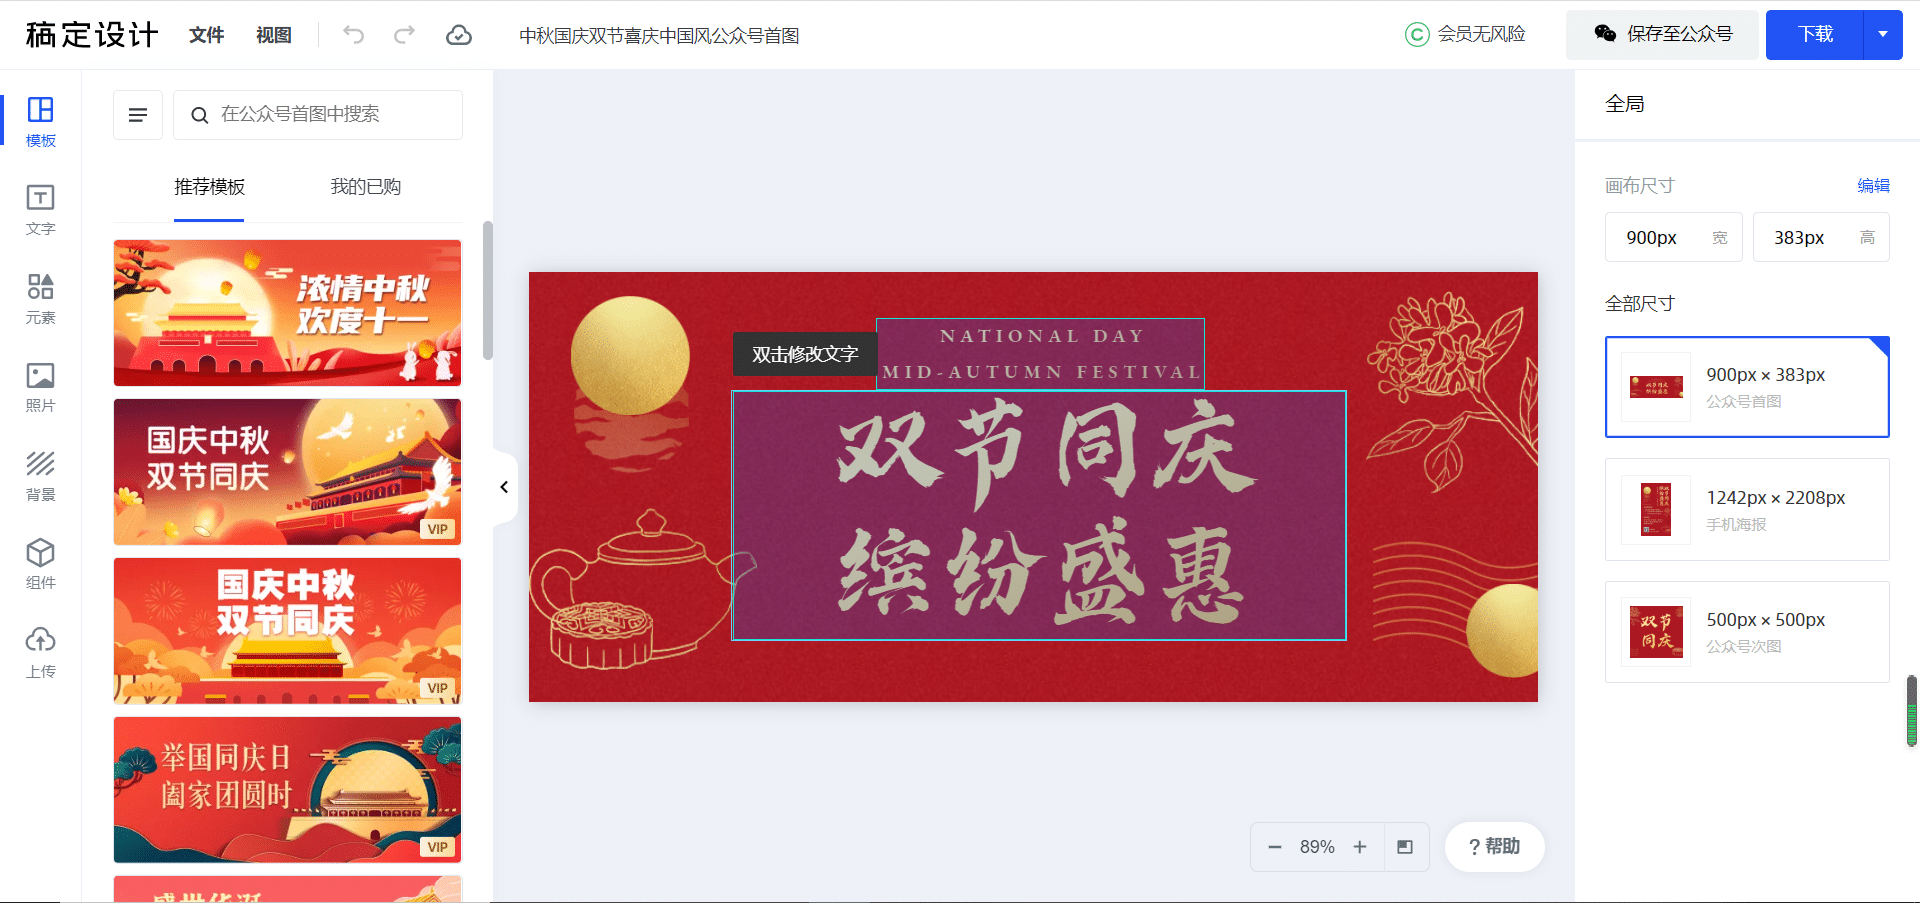Click the cloud save icon
Image resolution: width=1920 pixels, height=903 pixels.
(x=459, y=35)
